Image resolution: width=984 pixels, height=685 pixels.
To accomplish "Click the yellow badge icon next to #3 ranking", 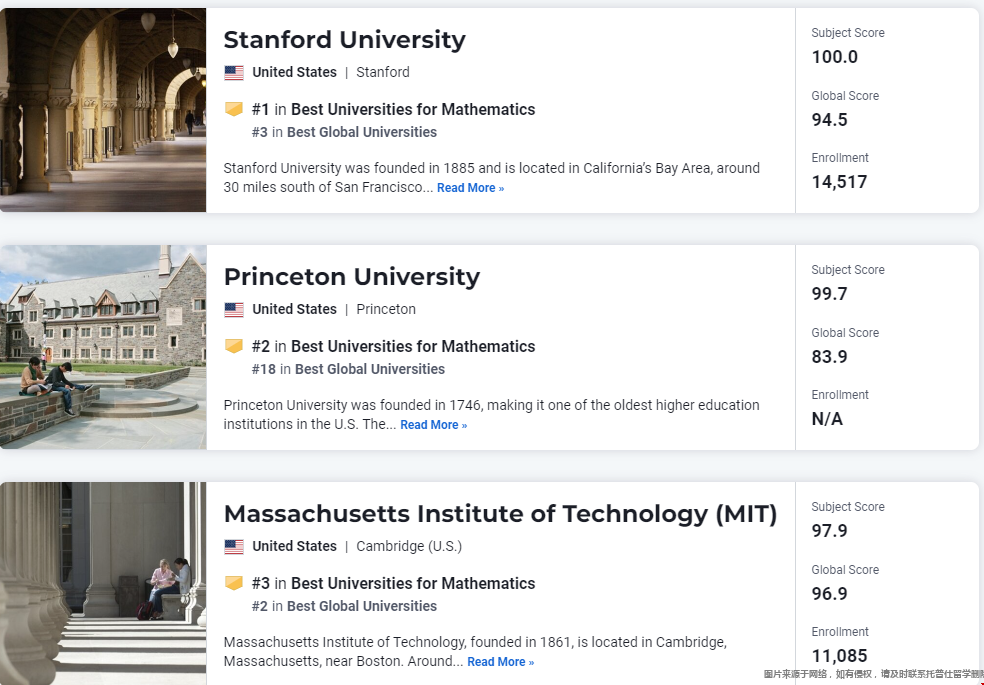I will (x=234, y=583).
